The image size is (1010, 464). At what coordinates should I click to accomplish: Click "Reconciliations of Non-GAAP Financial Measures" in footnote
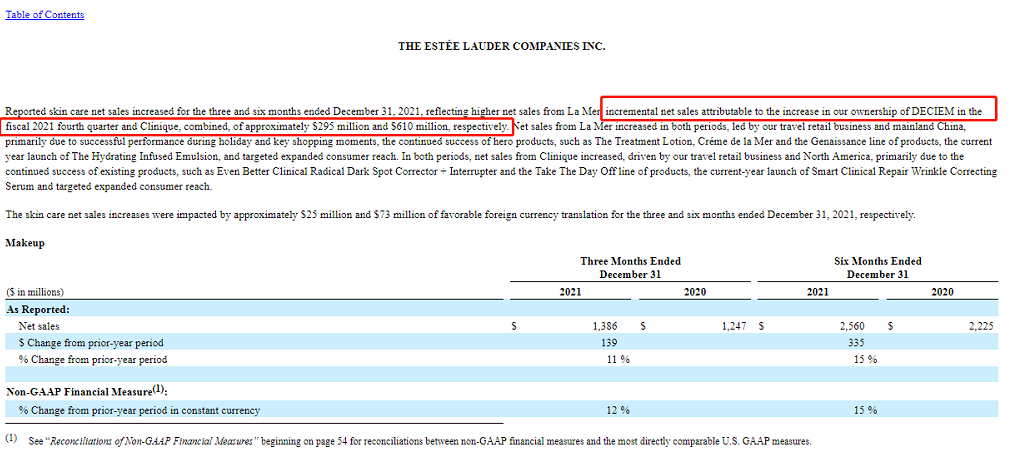pyautogui.click(x=153, y=442)
